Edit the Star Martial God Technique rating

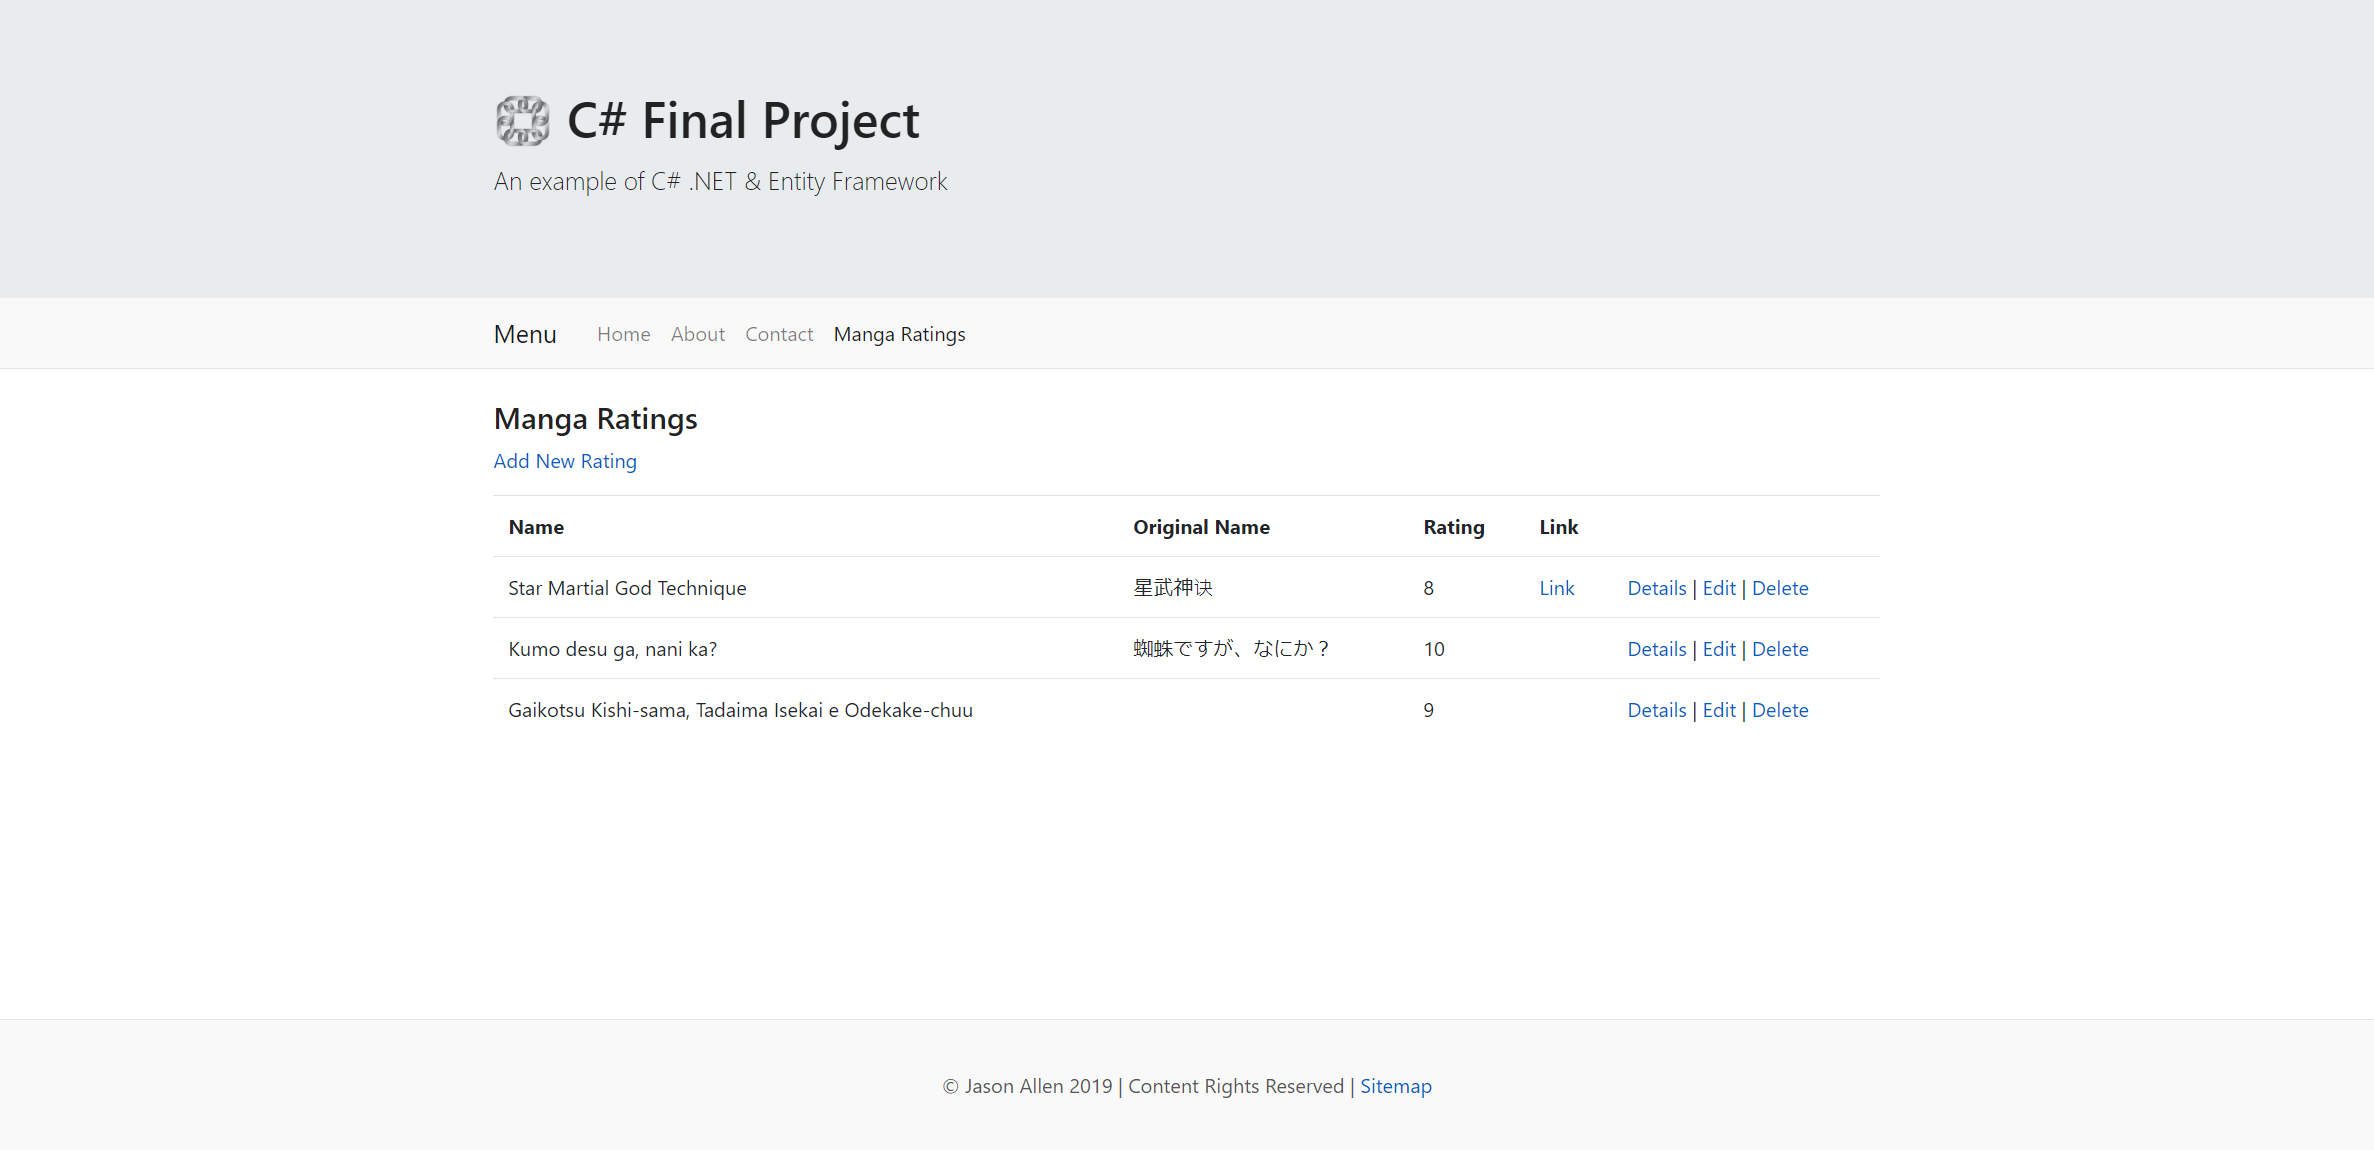(x=1718, y=588)
